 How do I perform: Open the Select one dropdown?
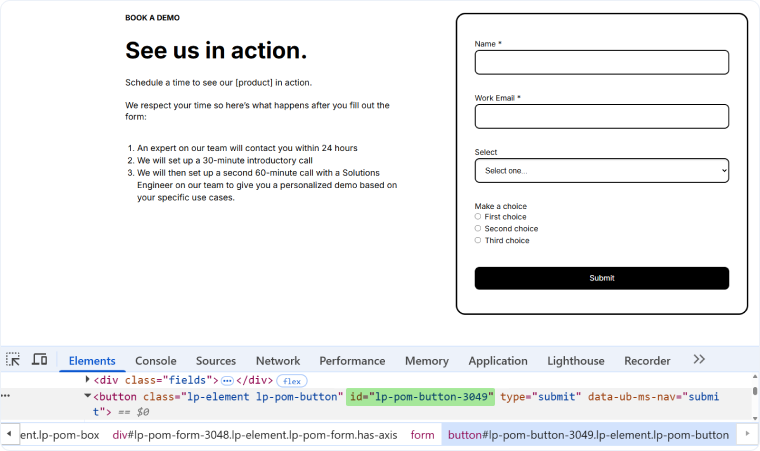602,171
